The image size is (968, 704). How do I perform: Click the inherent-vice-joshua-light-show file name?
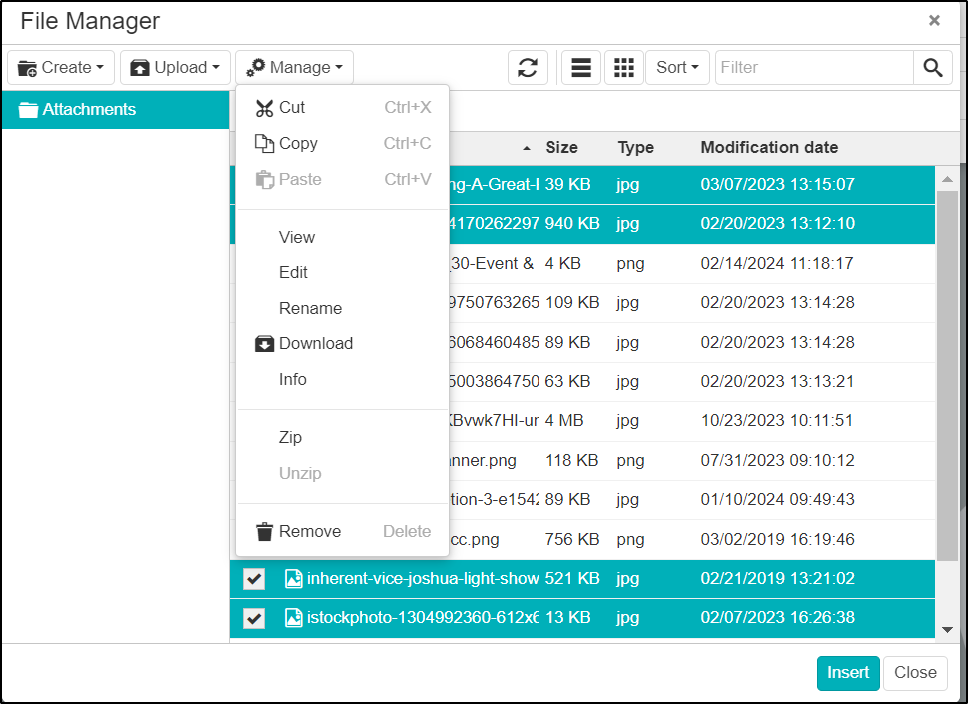click(423, 579)
